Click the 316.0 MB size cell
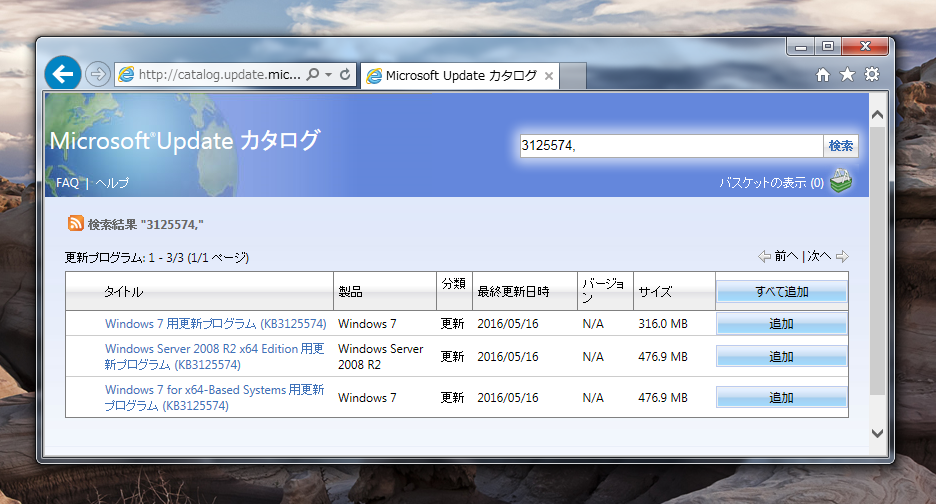 tap(663, 324)
